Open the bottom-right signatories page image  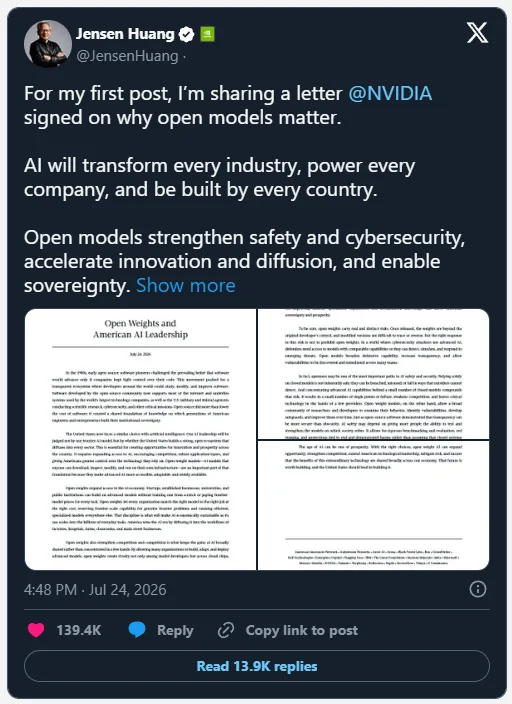pyautogui.click(x=373, y=506)
